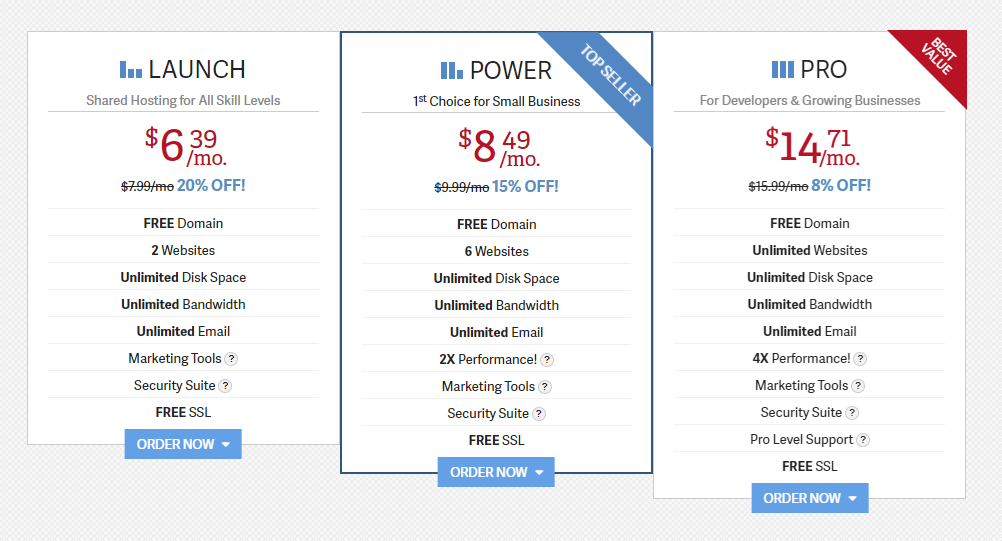Click help icon beside Pro Security Suite

(852, 413)
